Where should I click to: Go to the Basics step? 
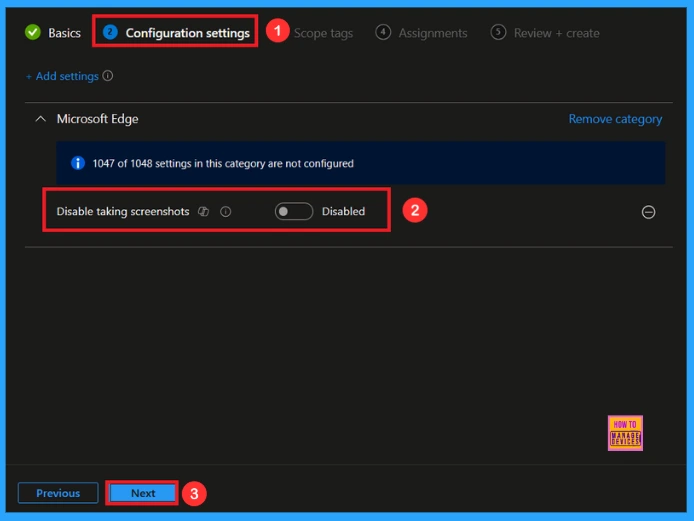(64, 33)
